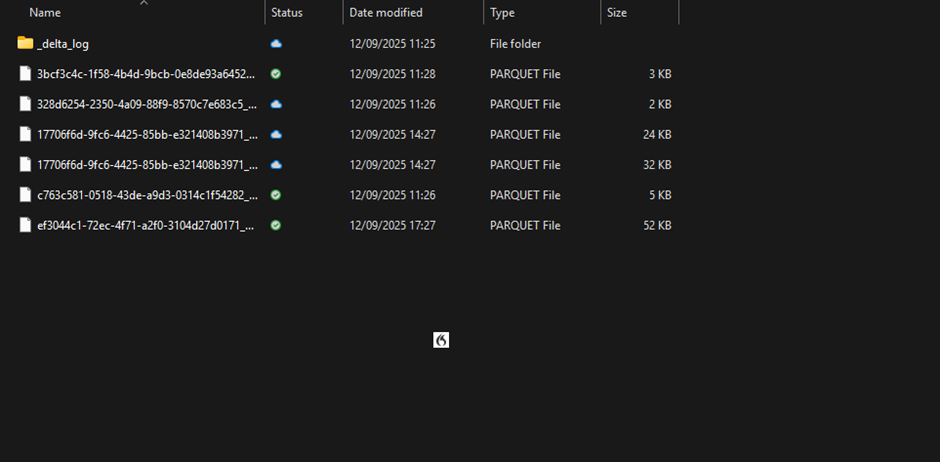This screenshot has width=940, height=462.
Task: Select the 328d6254 parquet file name
Action: click(146, 104)
